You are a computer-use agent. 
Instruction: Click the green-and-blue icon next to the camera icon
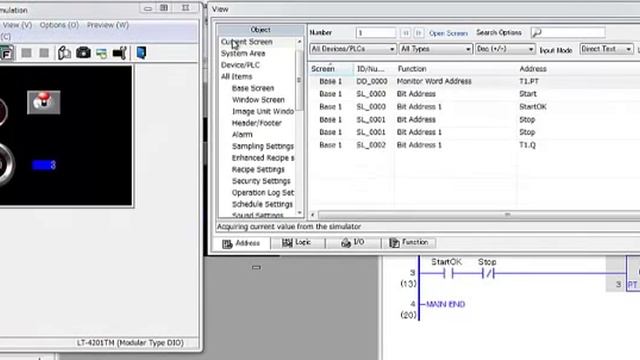tap(102, 53)
